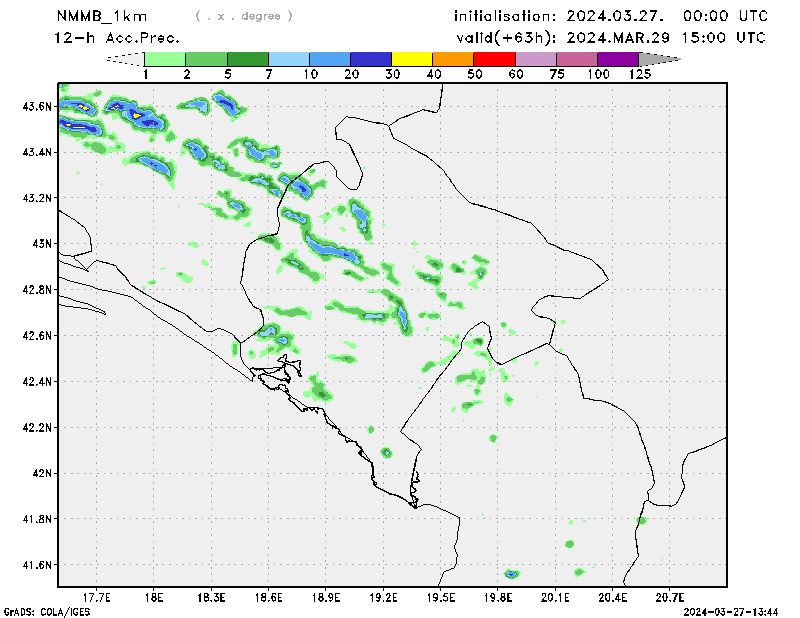Click the dashed arrow below 1 on legend
The height and width of the screenshot is (618, 800).
coord(125,59)
